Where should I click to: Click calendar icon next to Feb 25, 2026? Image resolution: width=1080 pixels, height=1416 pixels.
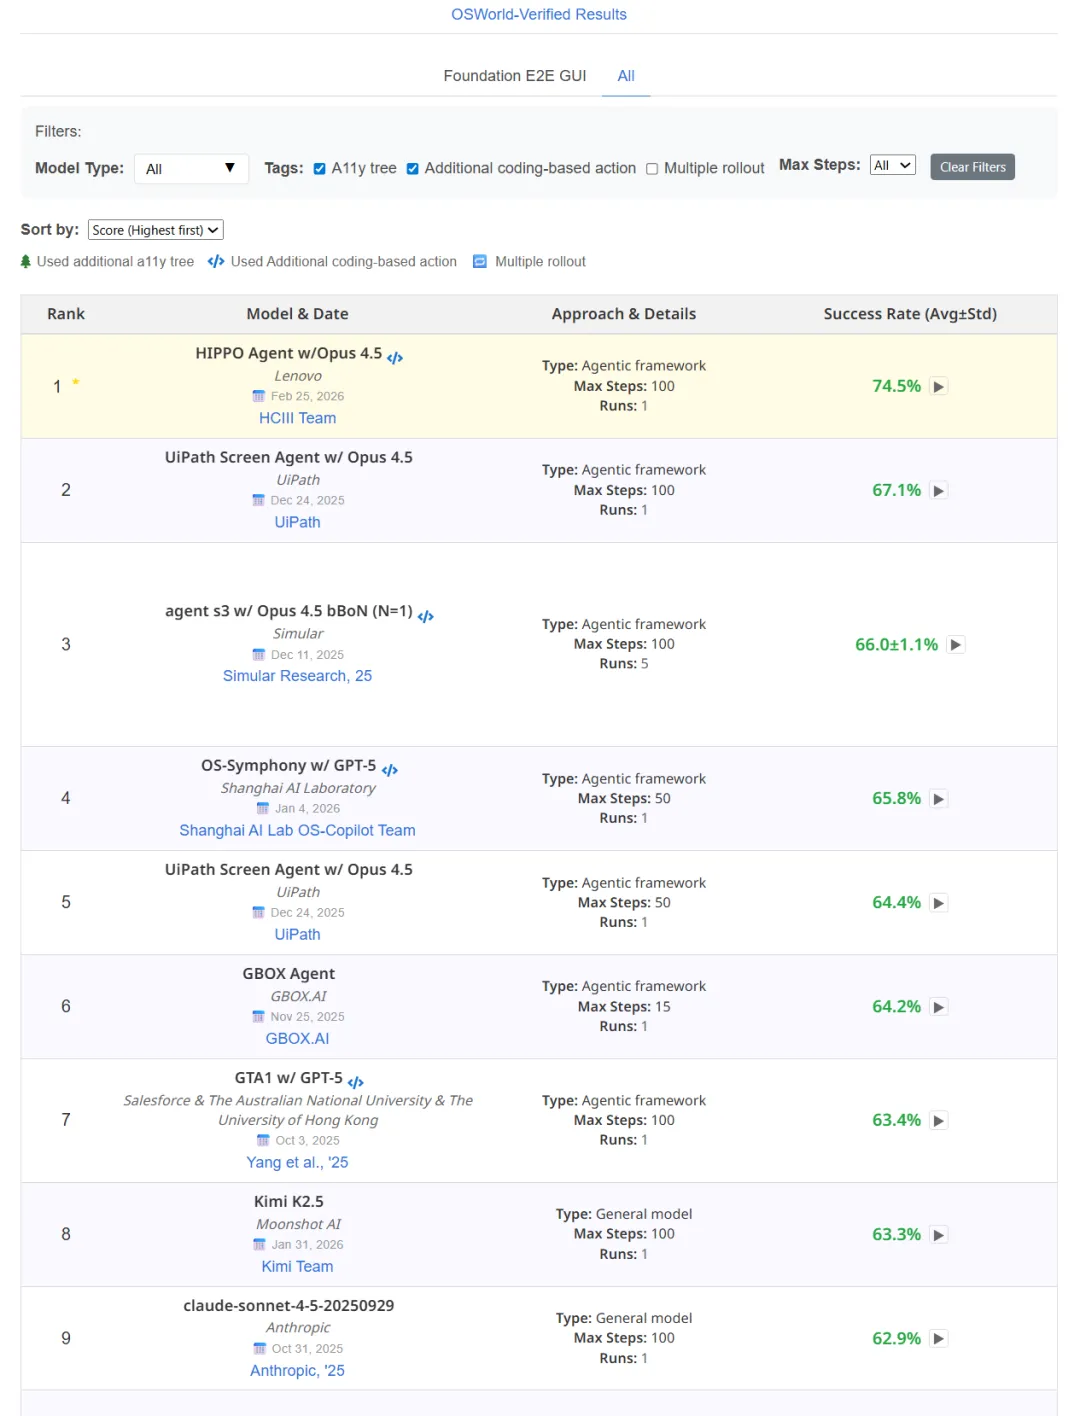point(259,396)
